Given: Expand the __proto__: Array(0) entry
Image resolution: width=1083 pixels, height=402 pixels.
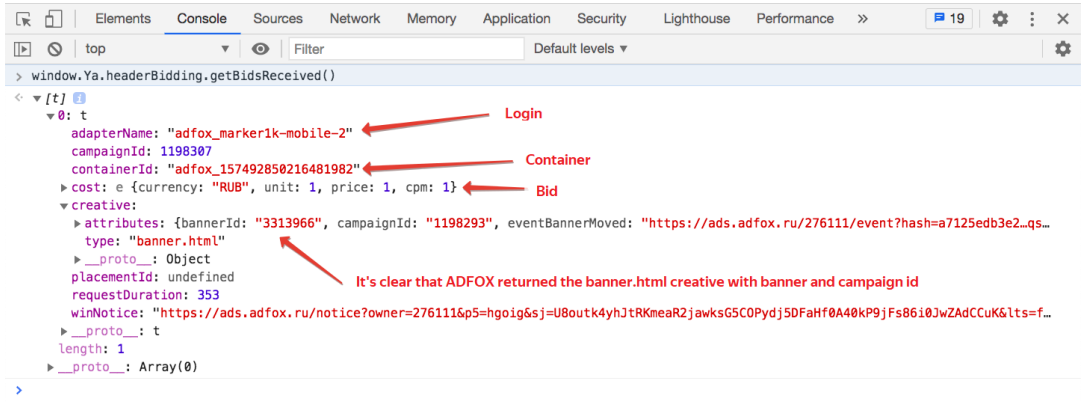Looking at the screenshot, I should point(52,367).
